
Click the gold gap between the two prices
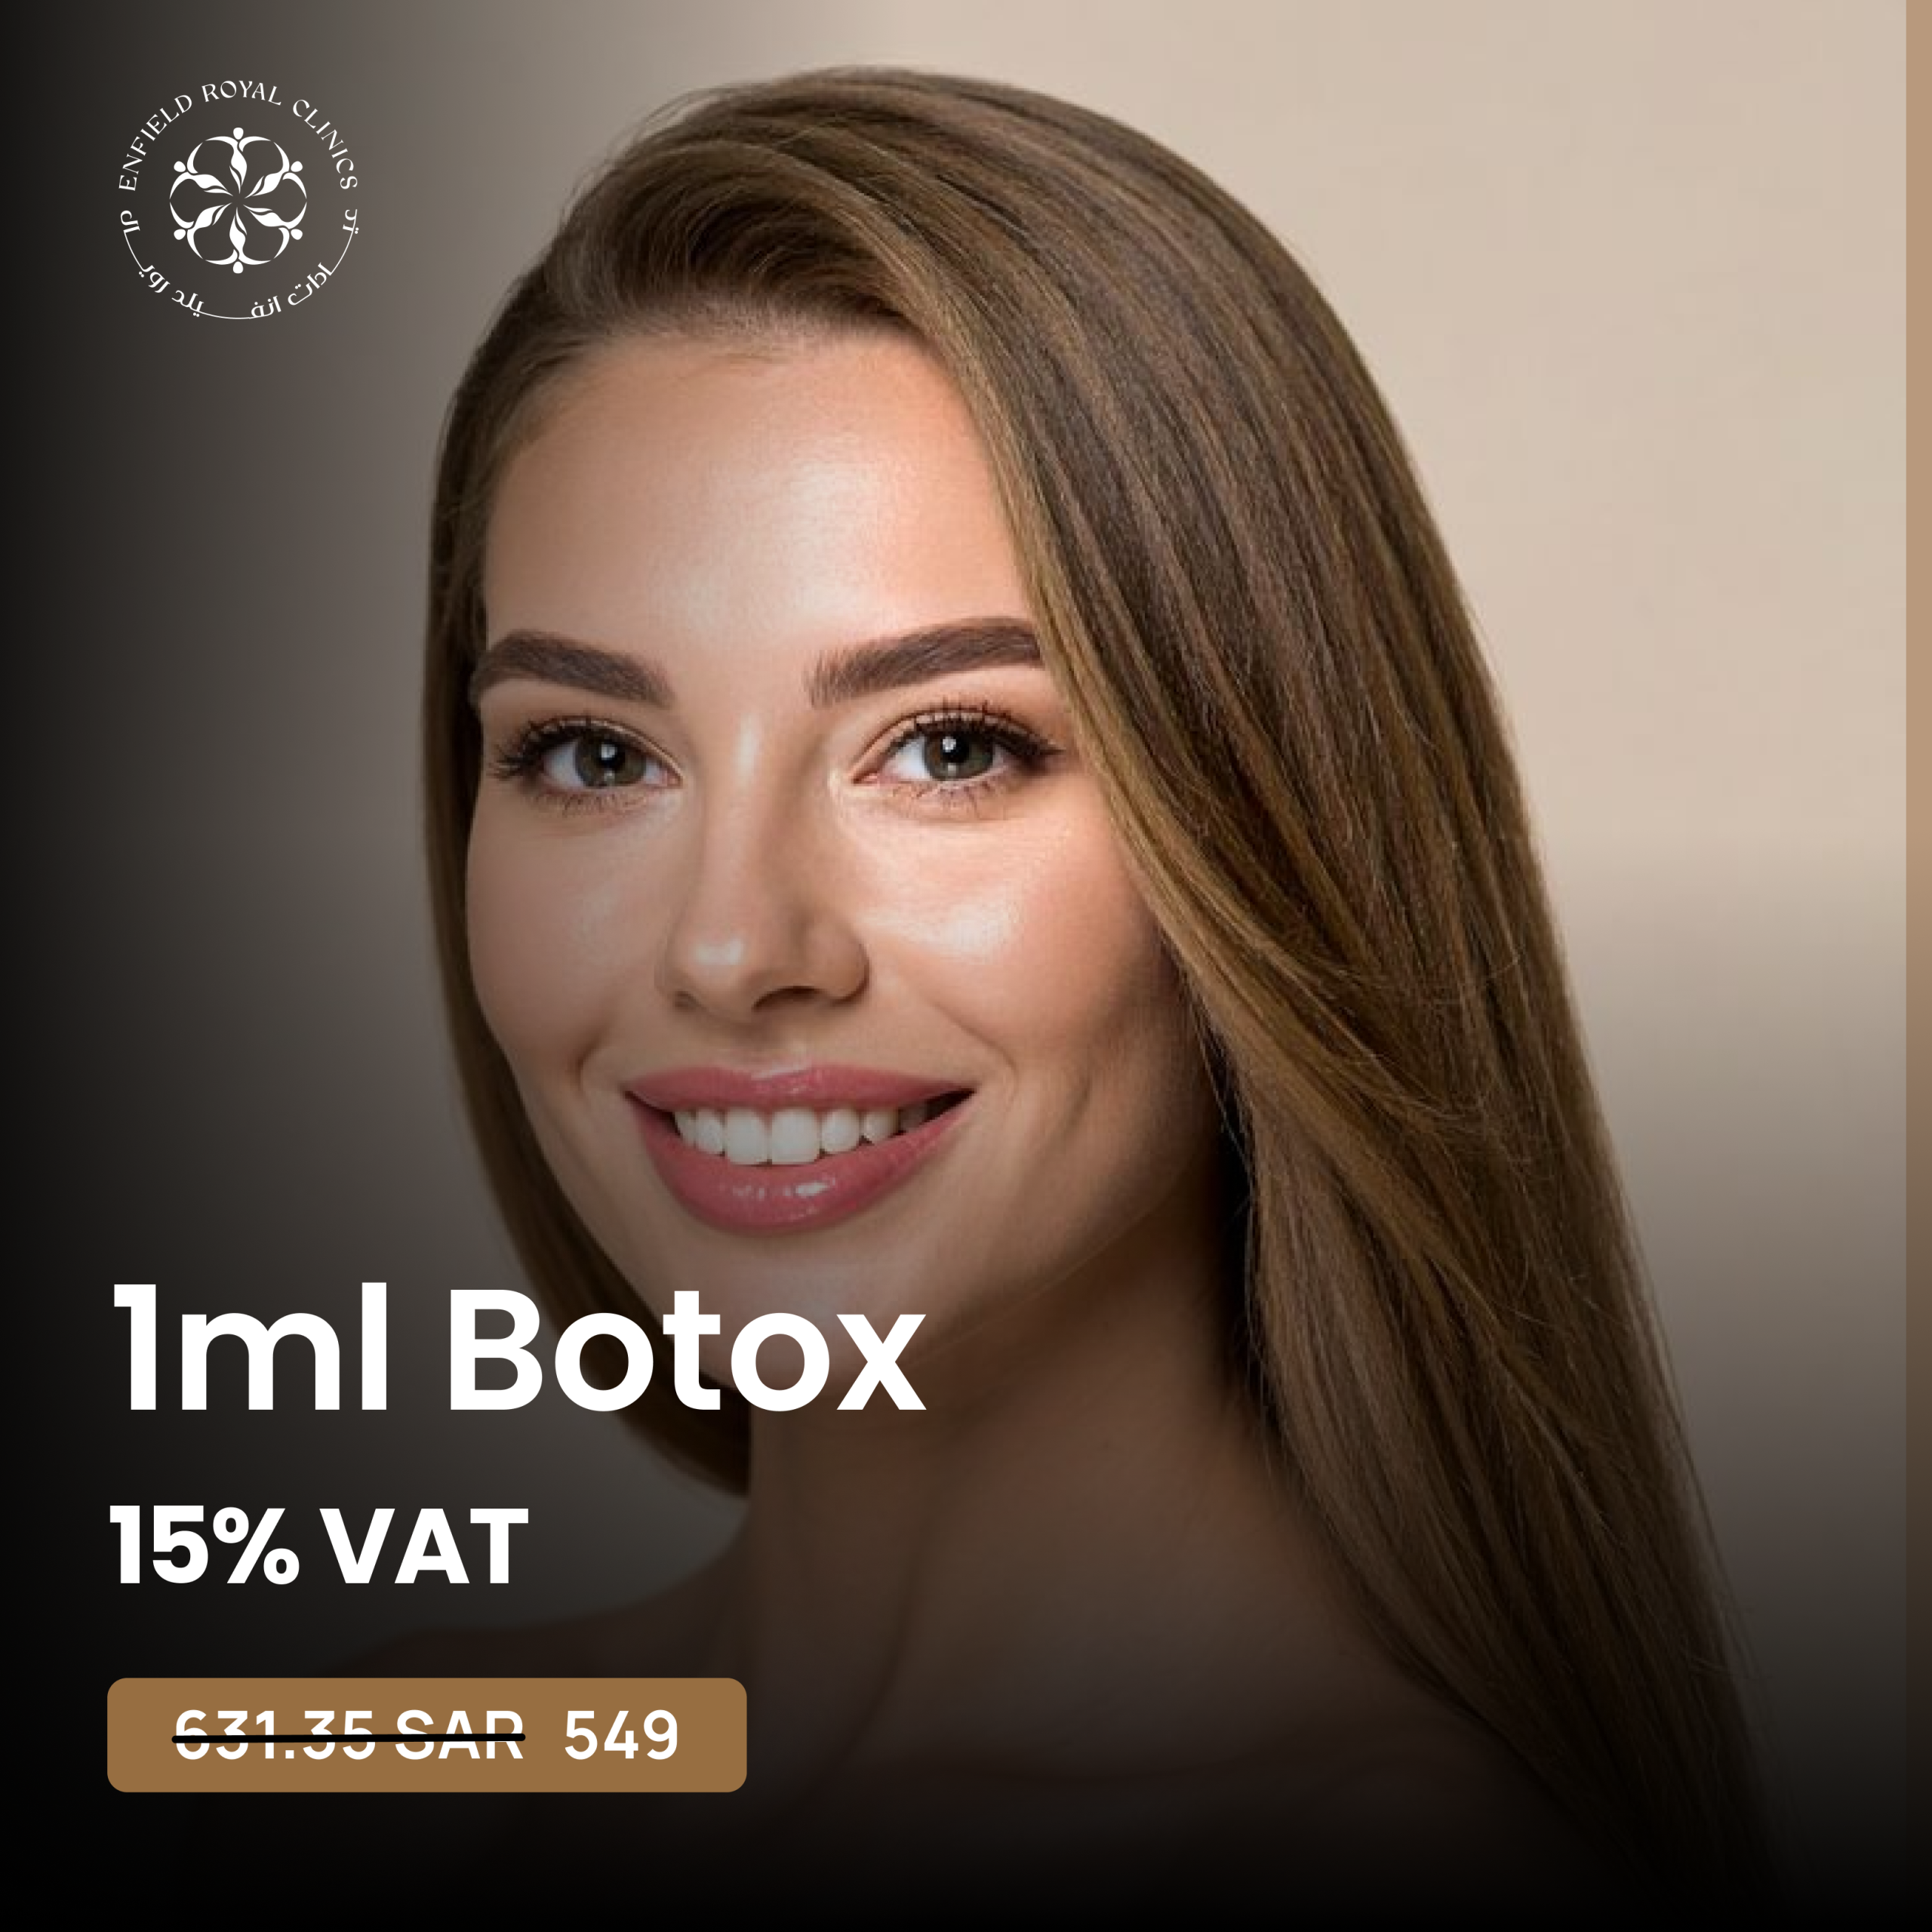544,1737
